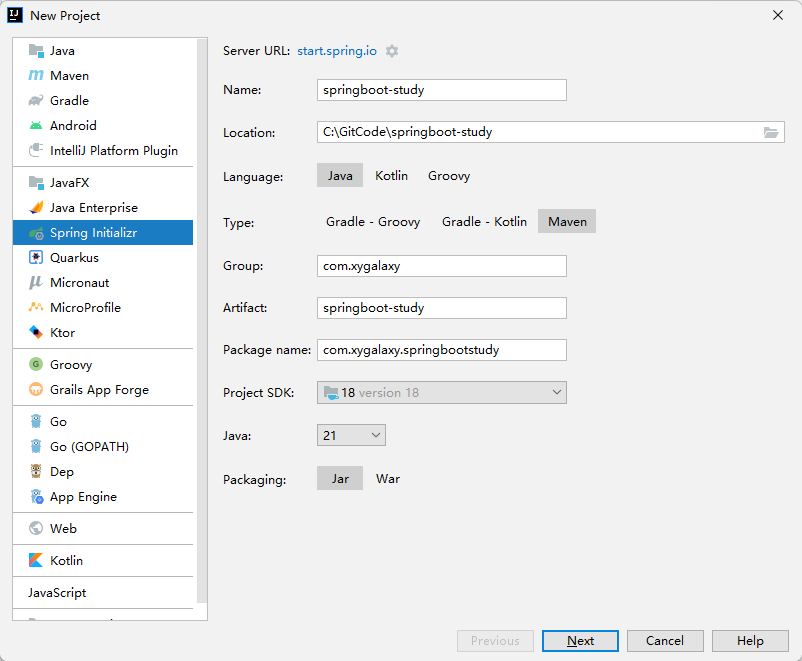
Task: Select Web project category
Action: coord(63,529)
